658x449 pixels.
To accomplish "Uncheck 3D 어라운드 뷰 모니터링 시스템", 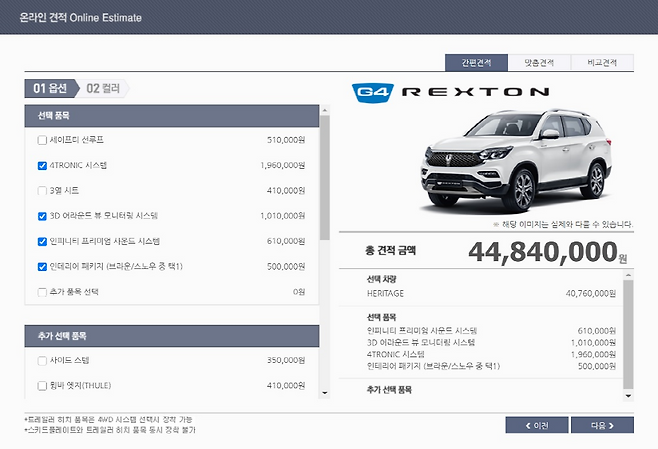I will click(x=42, y=215).
